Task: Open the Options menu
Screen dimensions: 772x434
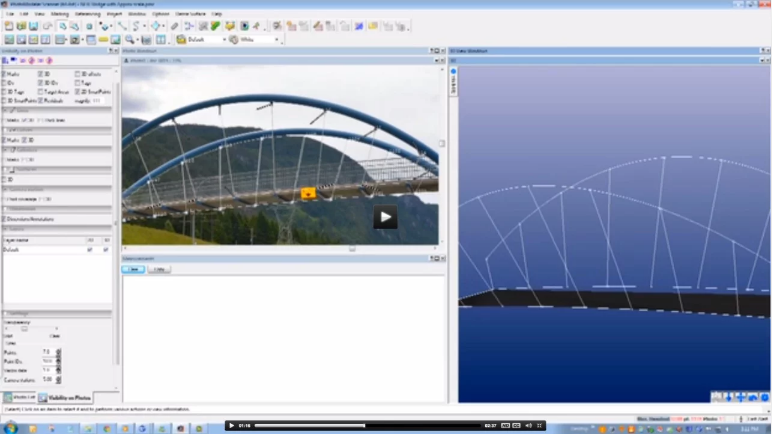Action: [161, 14]
